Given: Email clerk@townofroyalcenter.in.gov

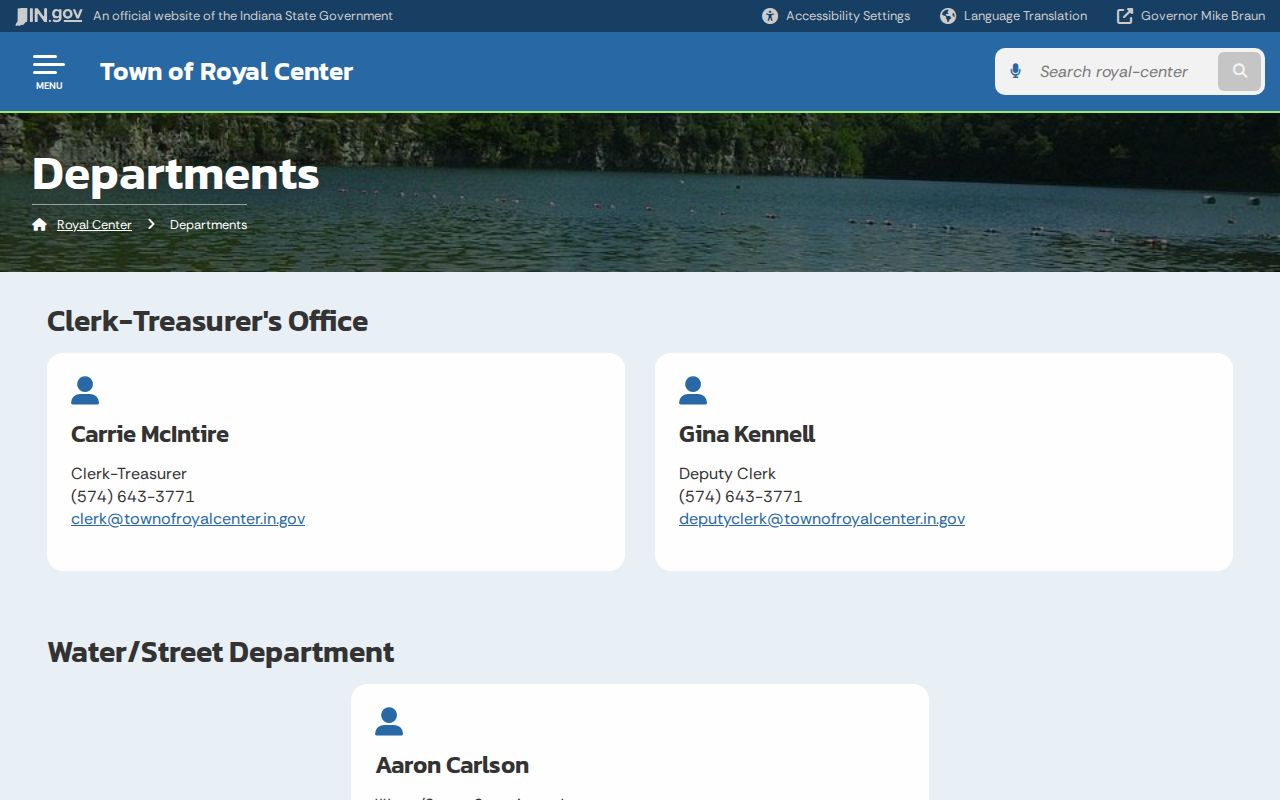Looking at the screenshot, I should [188, 519].
